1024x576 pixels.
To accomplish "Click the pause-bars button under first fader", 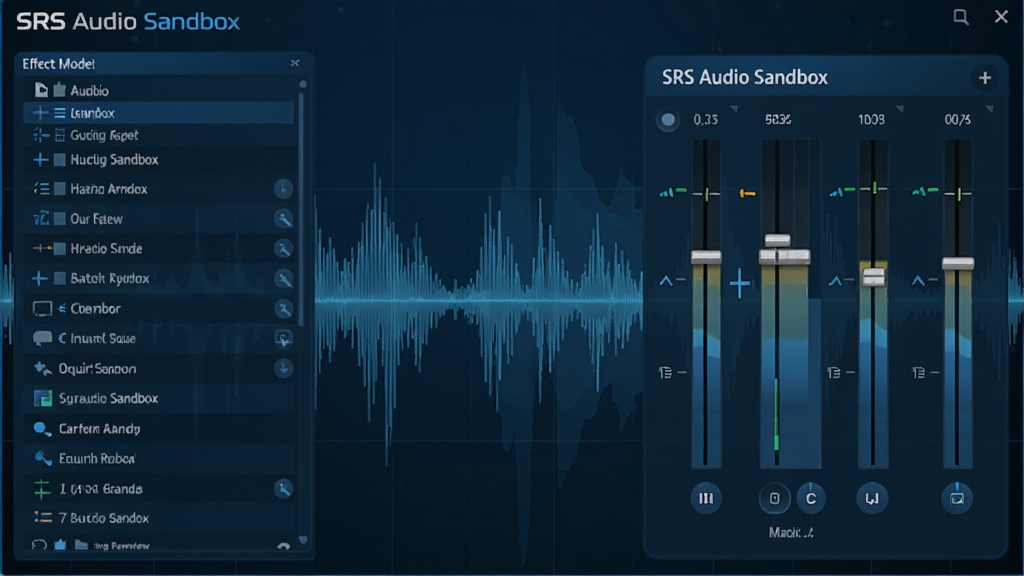I will 706,498.
